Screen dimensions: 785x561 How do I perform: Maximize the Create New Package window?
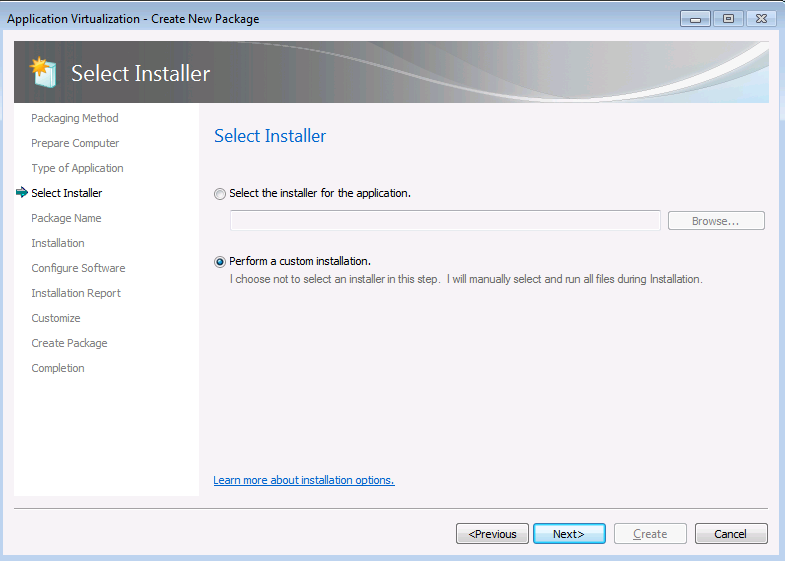(x=728, y=19)
